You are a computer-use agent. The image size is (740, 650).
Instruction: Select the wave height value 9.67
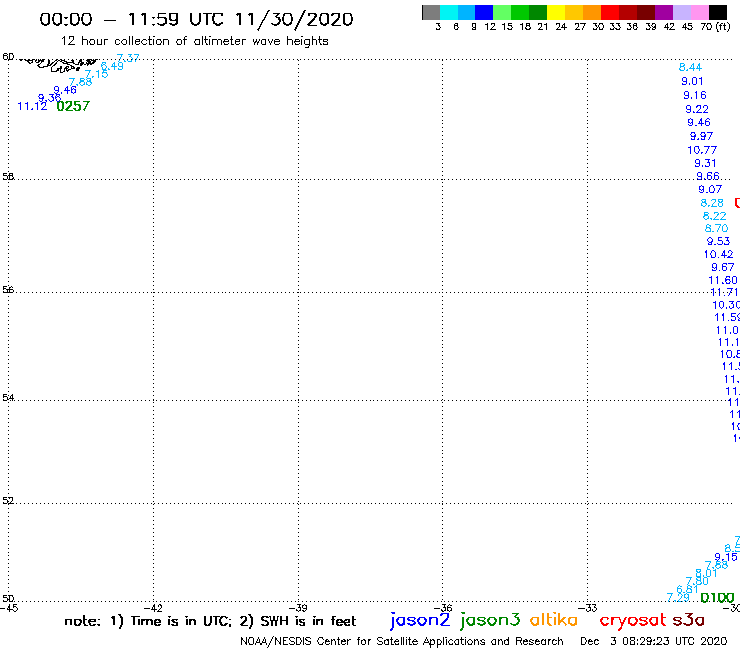pos(723,267)
